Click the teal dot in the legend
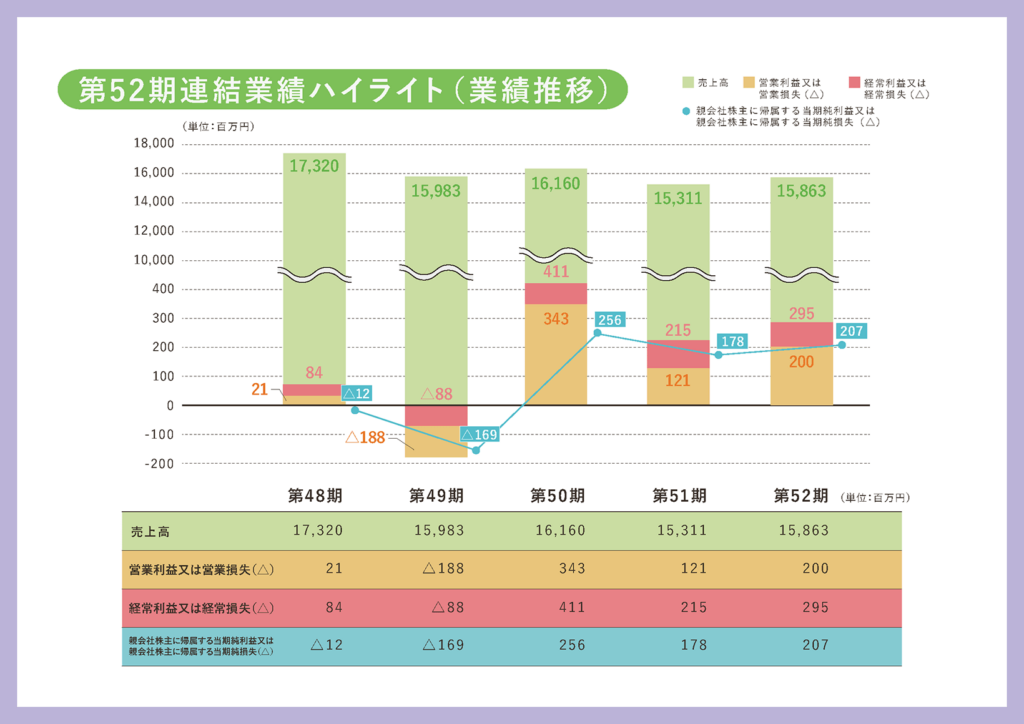 coord(686,110)
